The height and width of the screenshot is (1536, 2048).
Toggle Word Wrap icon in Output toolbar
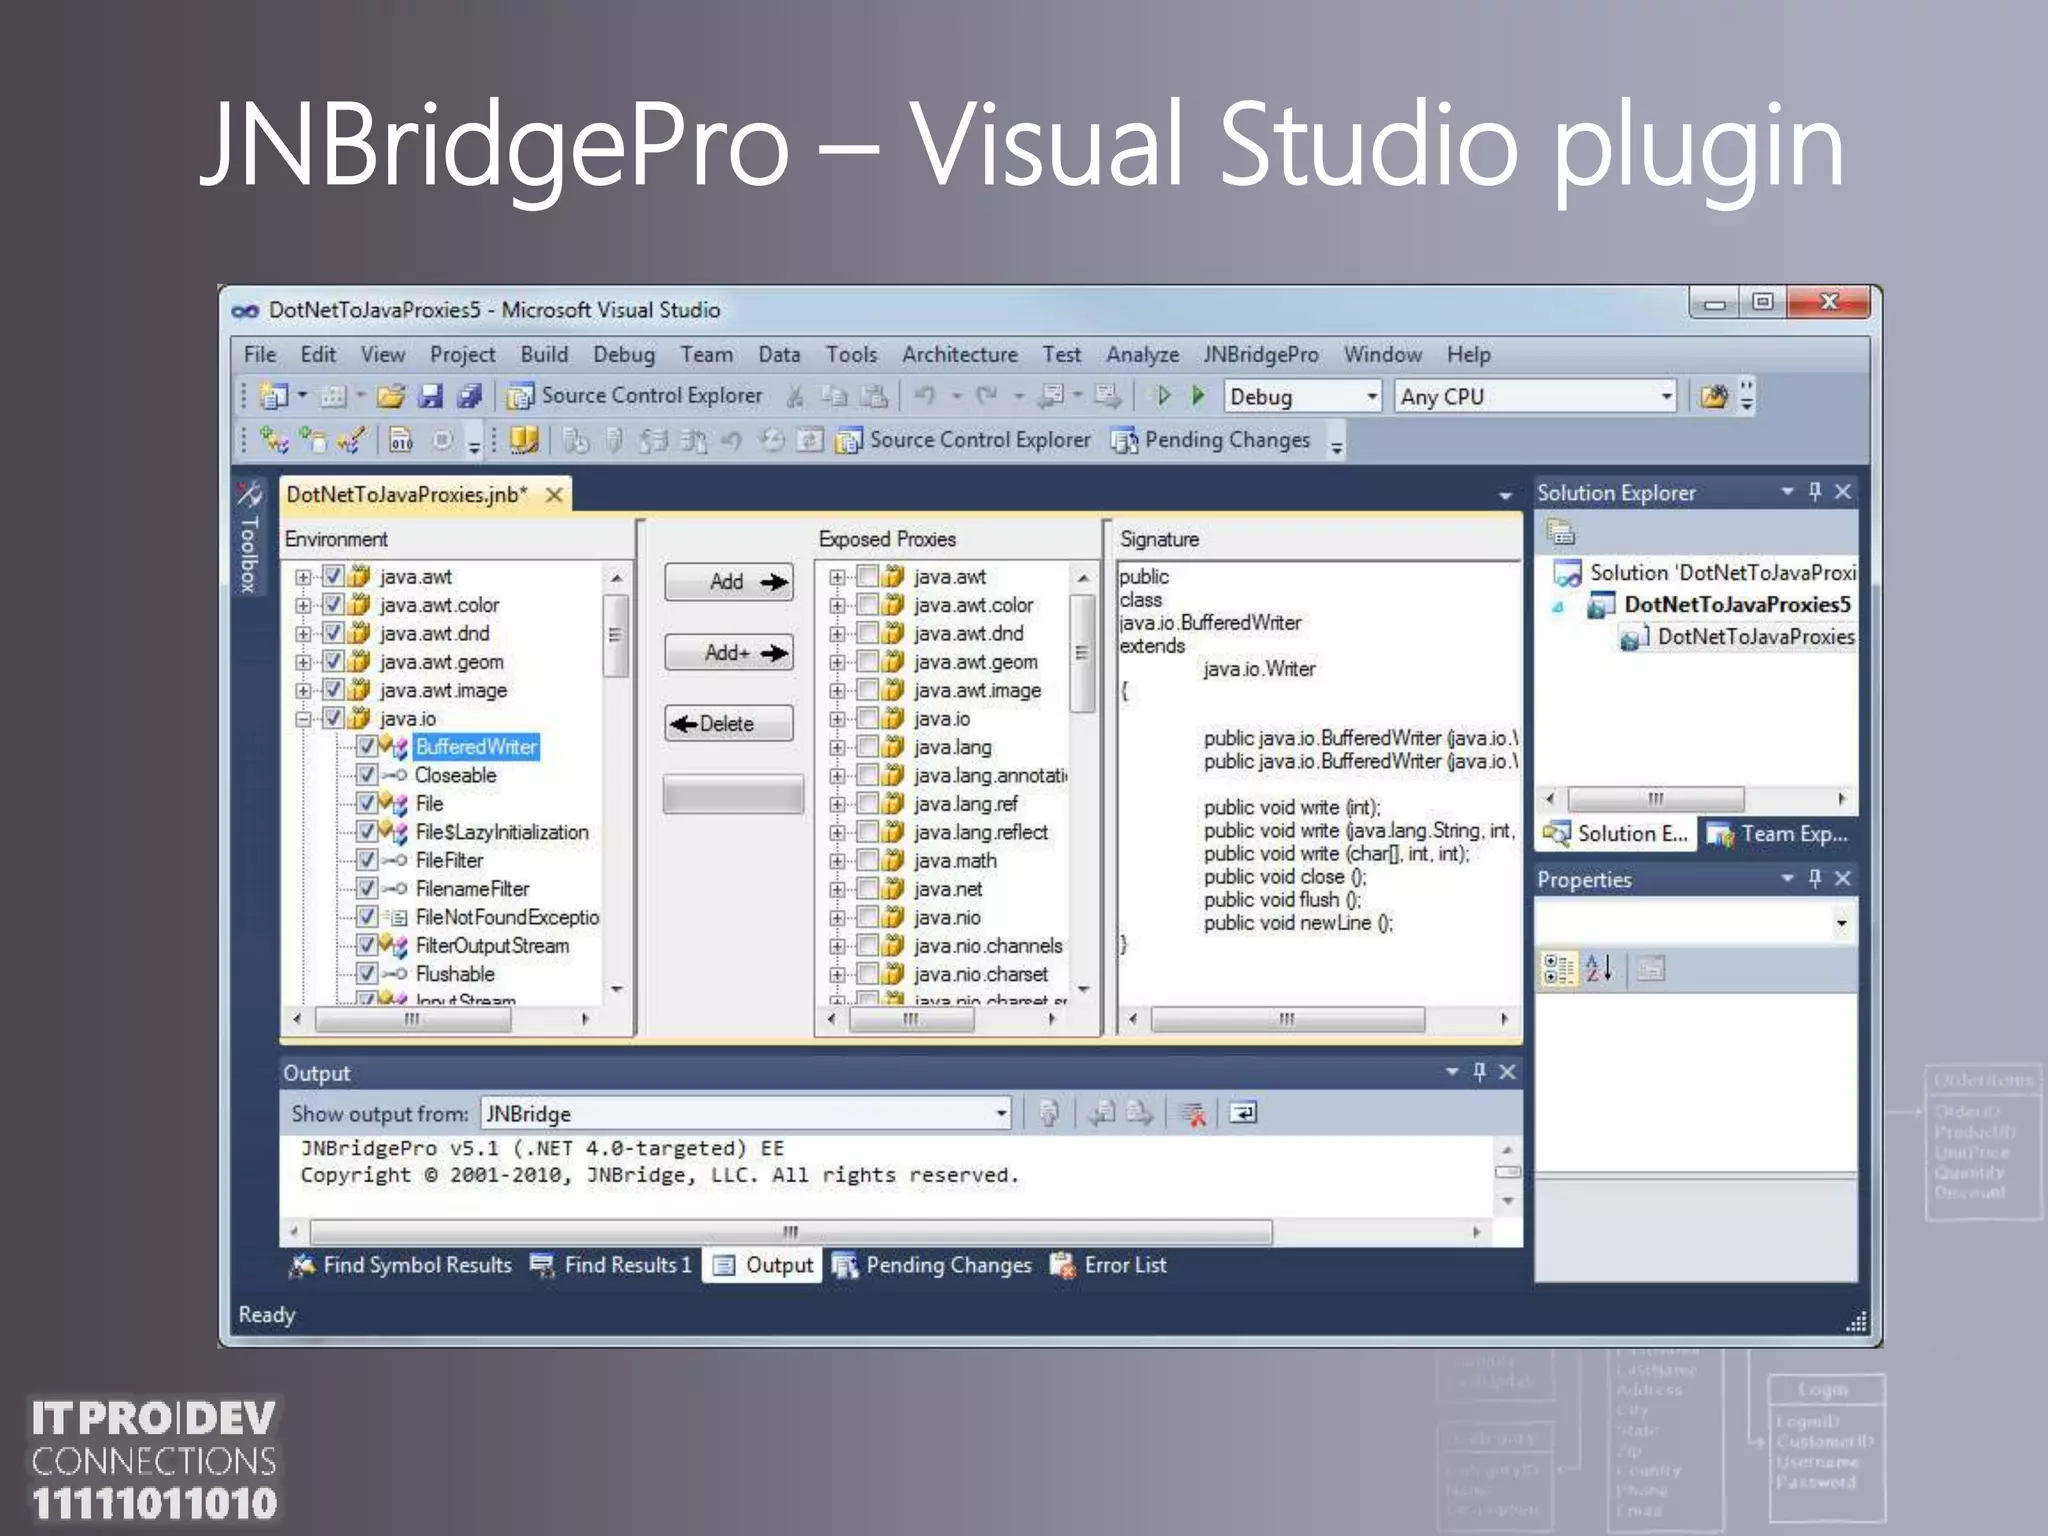pos(1243,1112)
